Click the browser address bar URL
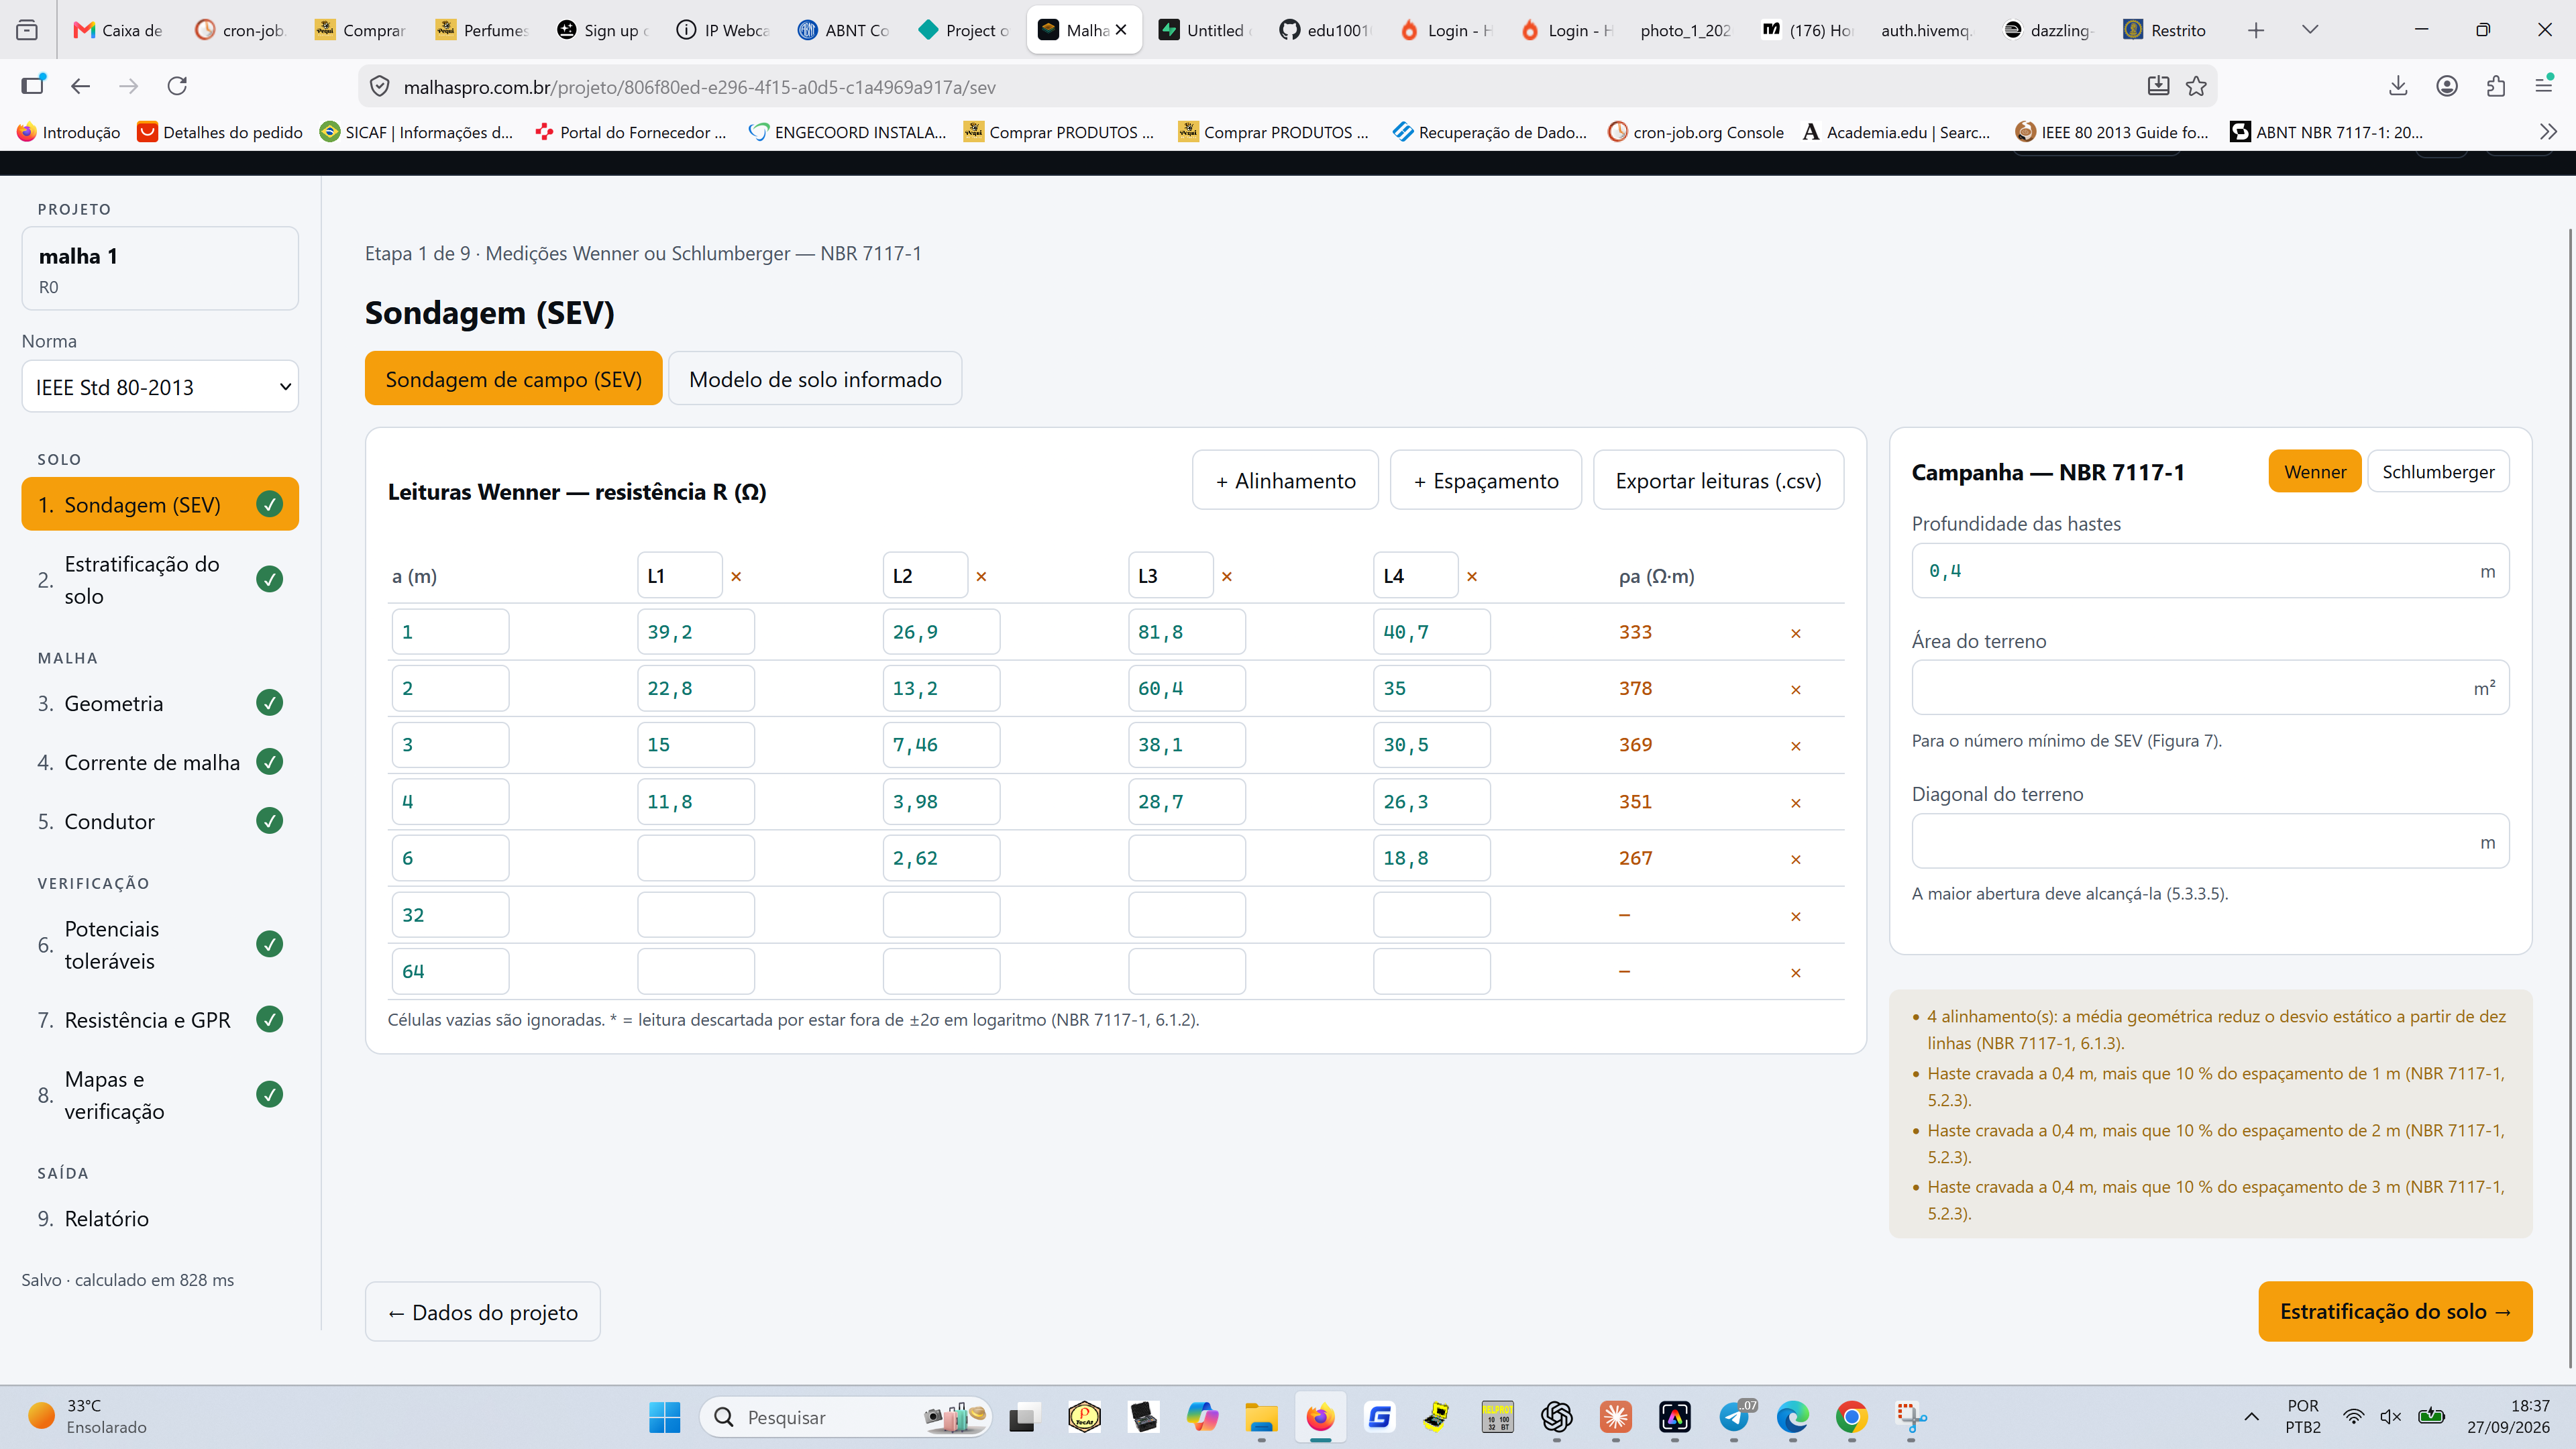Image resolution: width=2576 pixels, height=1449 pixels. point(699,87)
